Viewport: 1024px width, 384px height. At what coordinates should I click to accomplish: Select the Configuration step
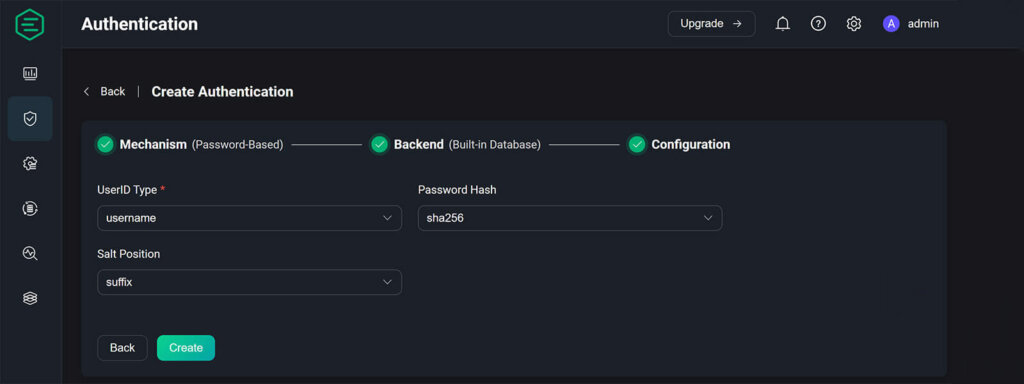(679, 144)
